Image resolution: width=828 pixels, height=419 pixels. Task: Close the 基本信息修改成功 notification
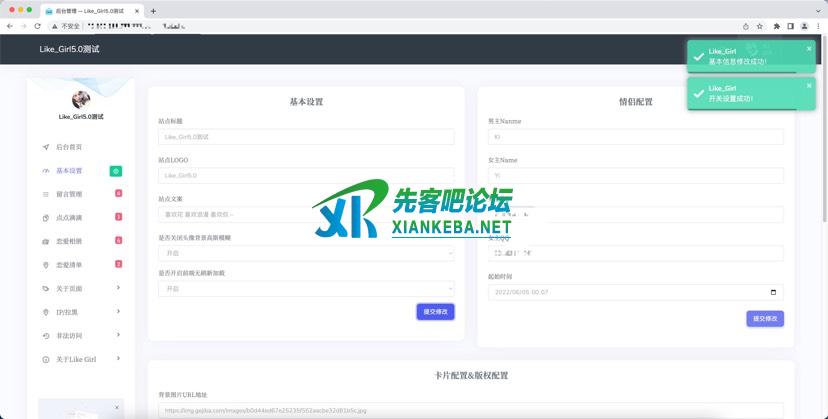[809, 48]
